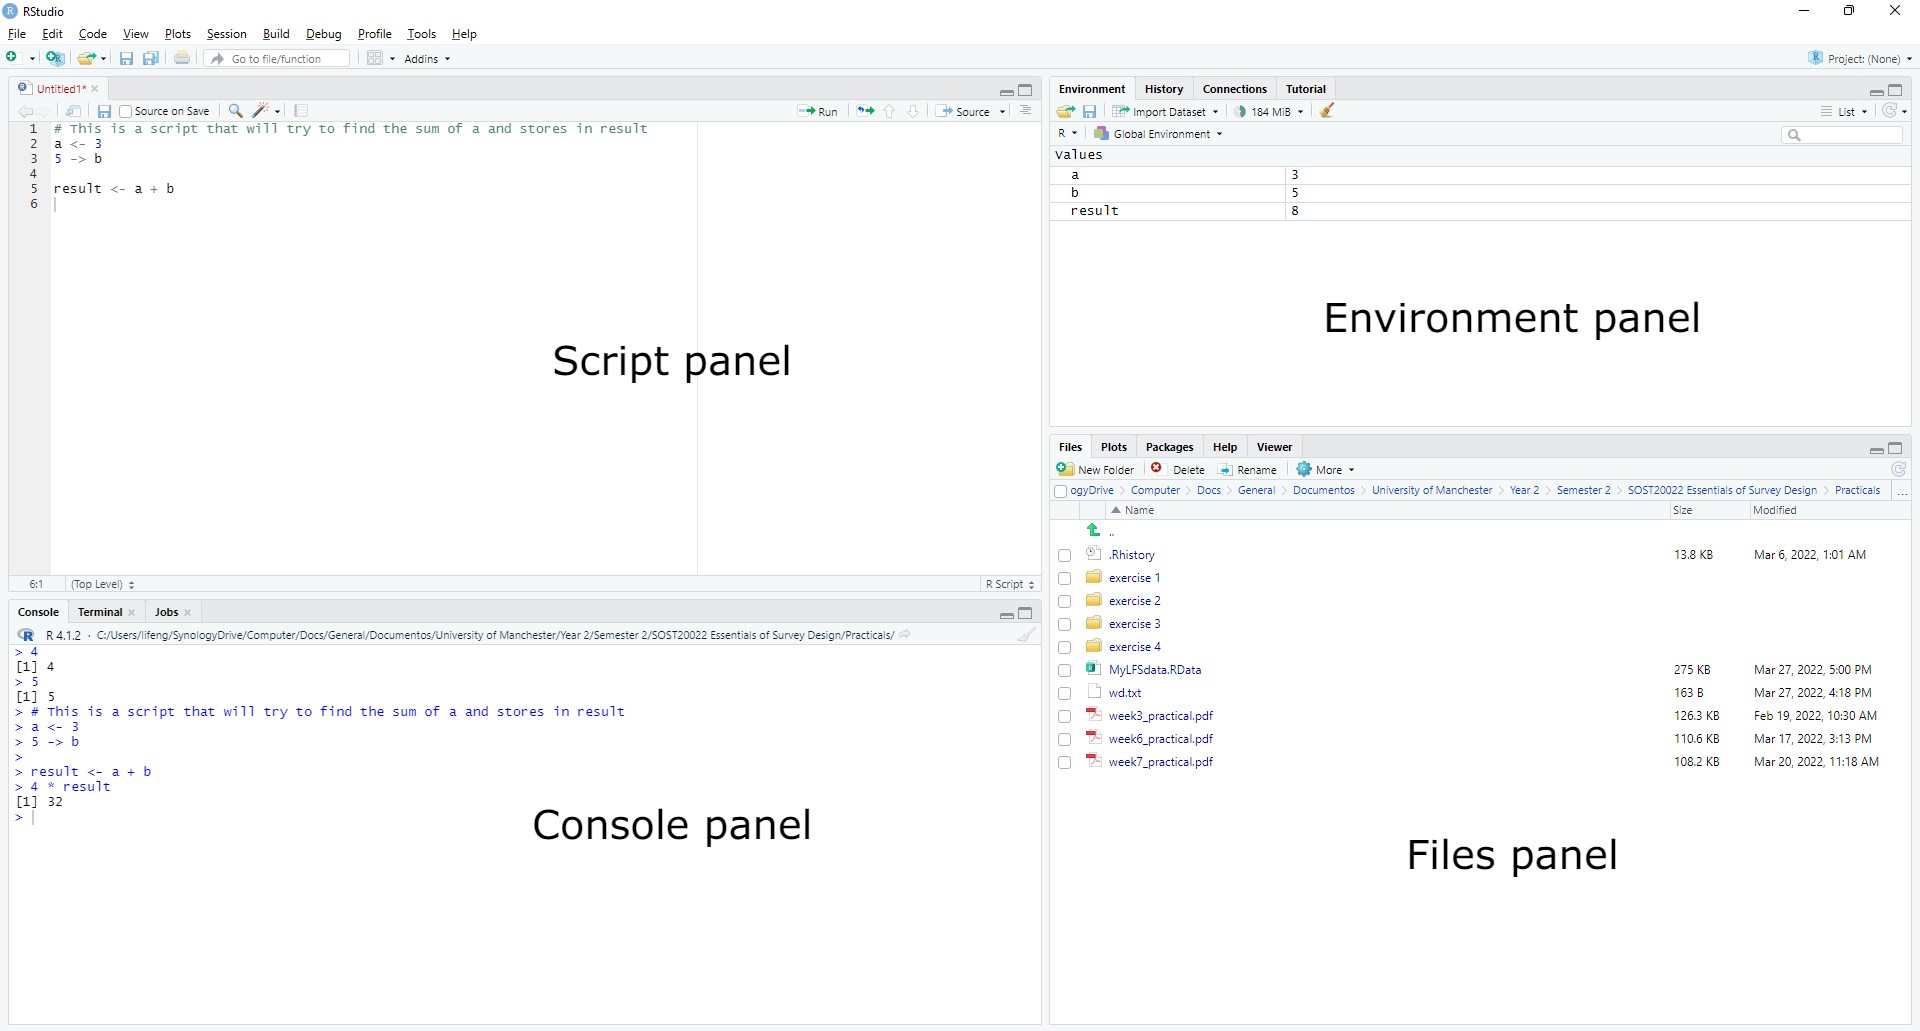Open the Import Dataset dropdown

[1166, 112]
